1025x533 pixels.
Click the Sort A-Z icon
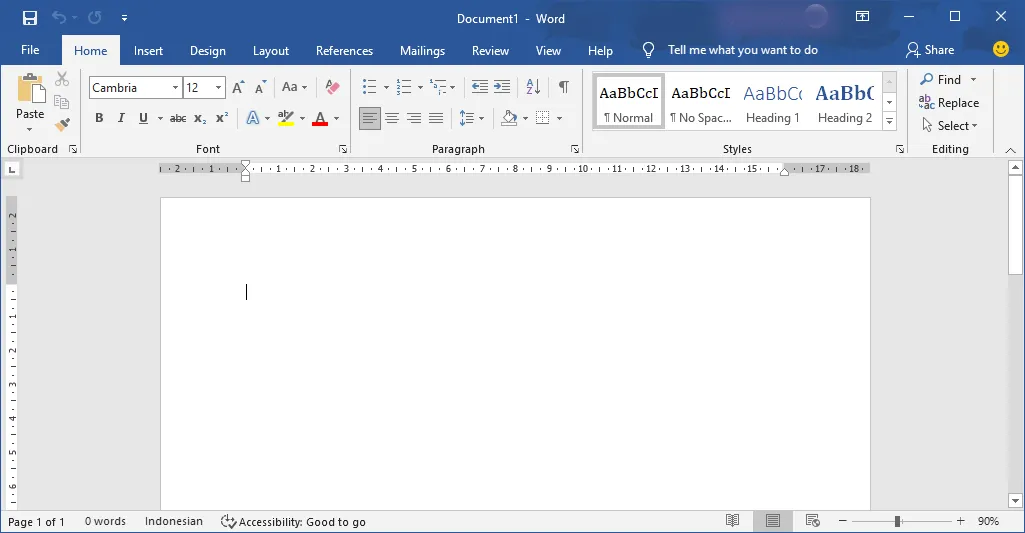coord(533,87)
